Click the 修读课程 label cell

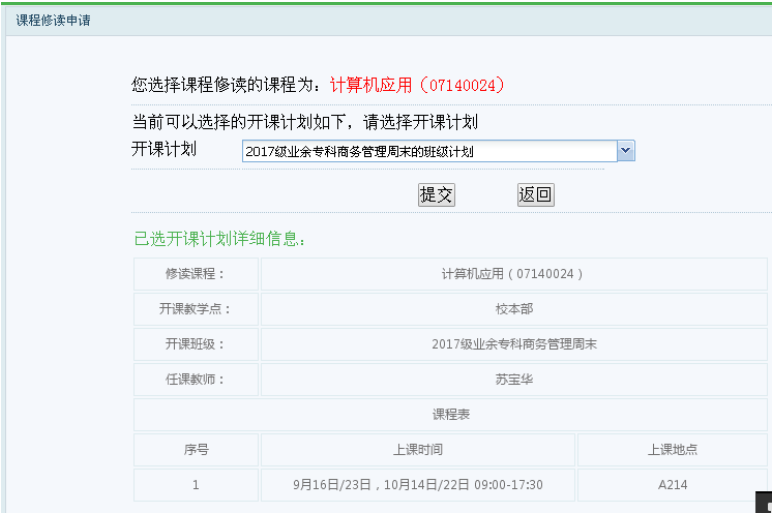(x=195, y=274)
